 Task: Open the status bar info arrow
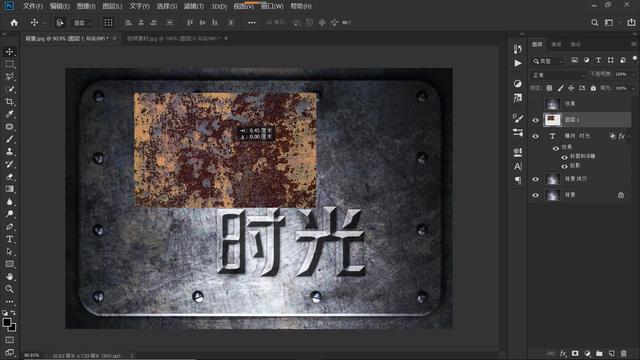(131, 356)
